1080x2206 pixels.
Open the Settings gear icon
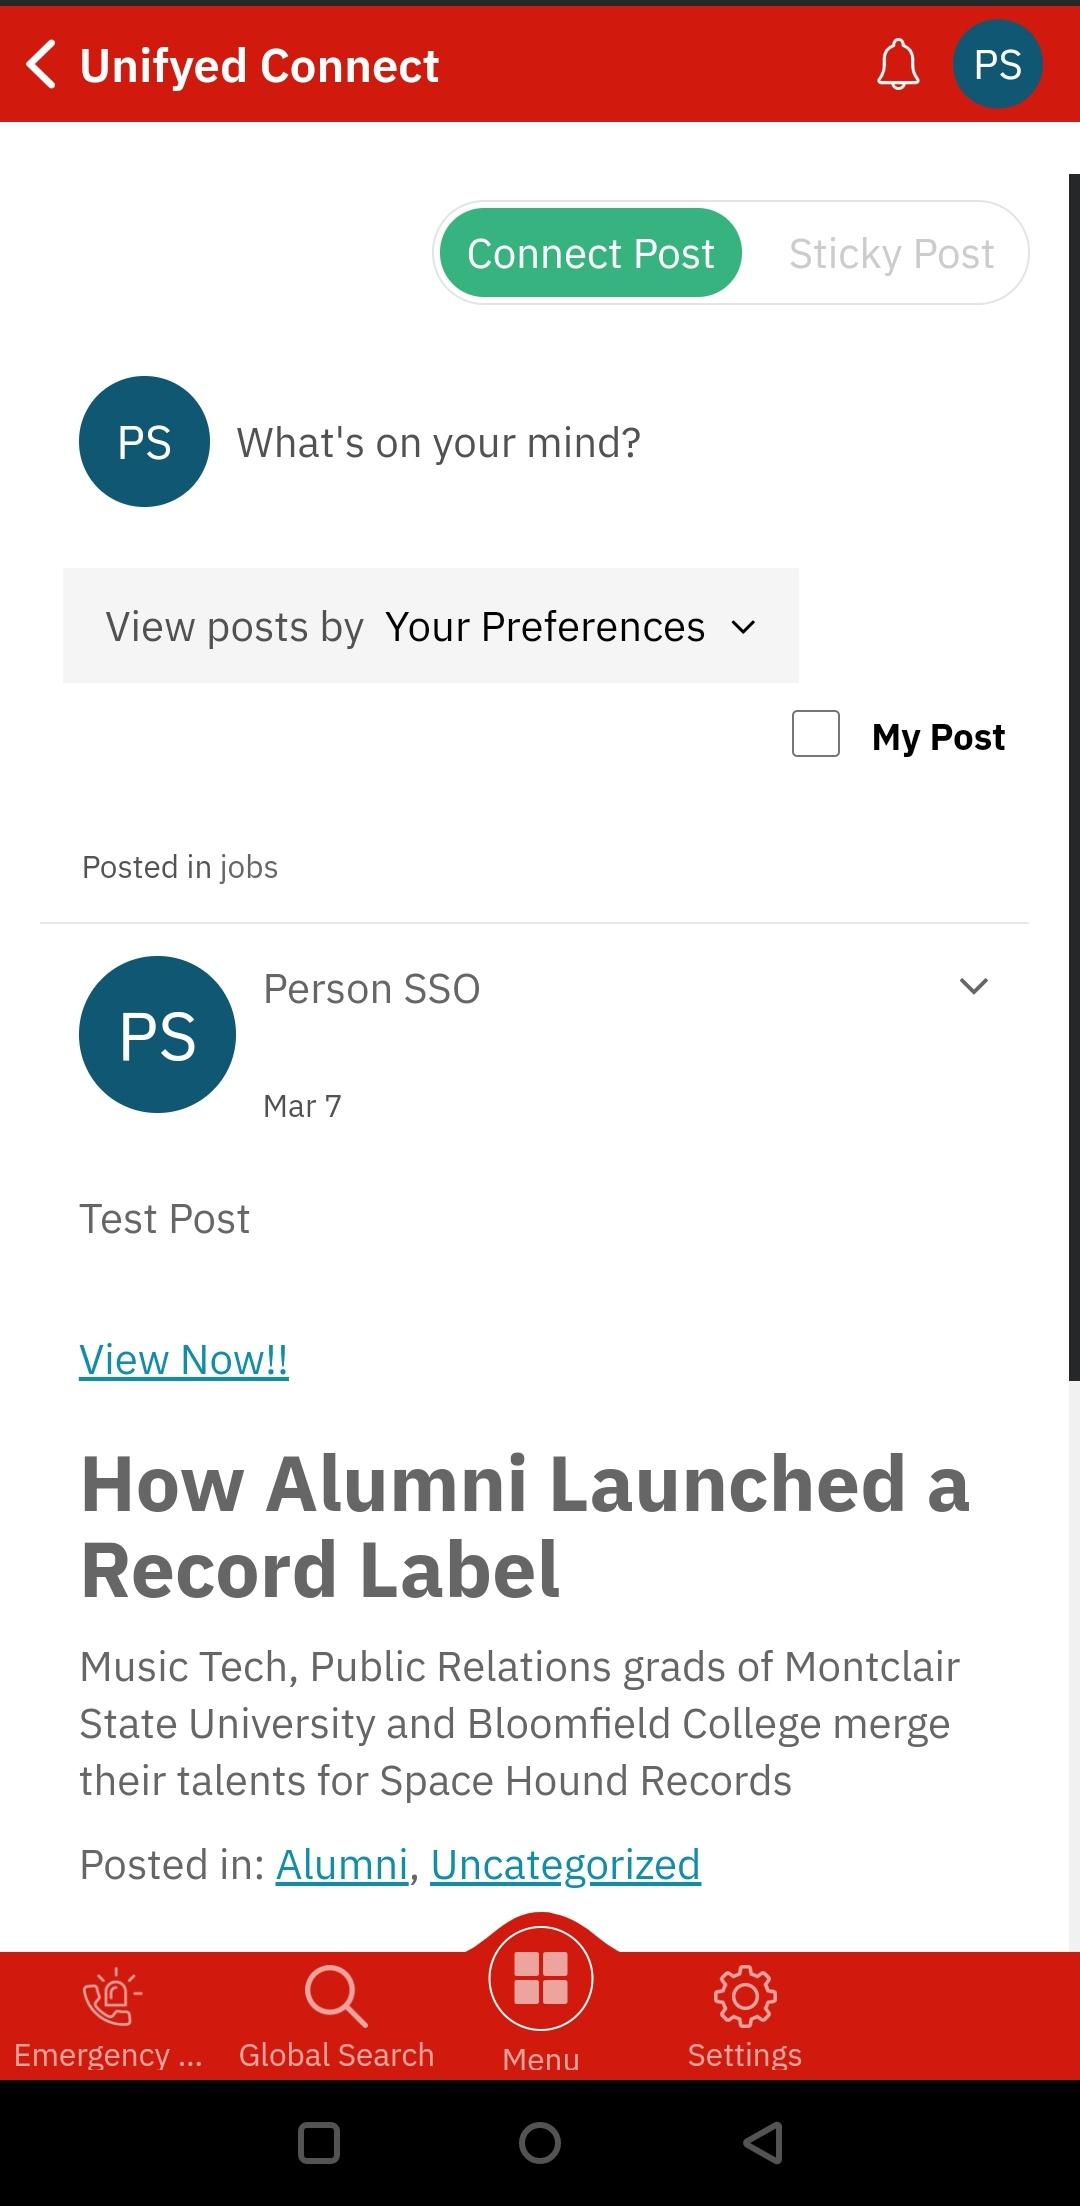(x=745, y=1996)
